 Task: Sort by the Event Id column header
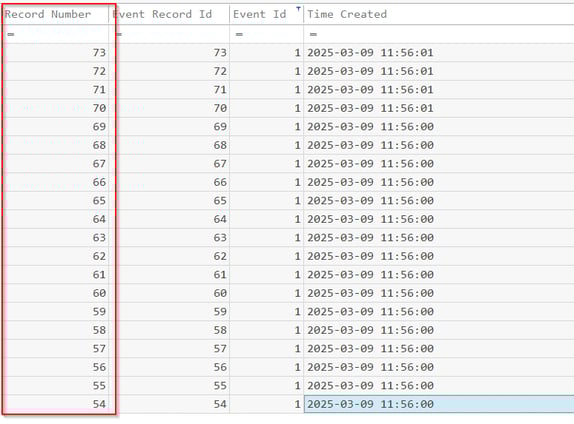click(x=266, y=14)
